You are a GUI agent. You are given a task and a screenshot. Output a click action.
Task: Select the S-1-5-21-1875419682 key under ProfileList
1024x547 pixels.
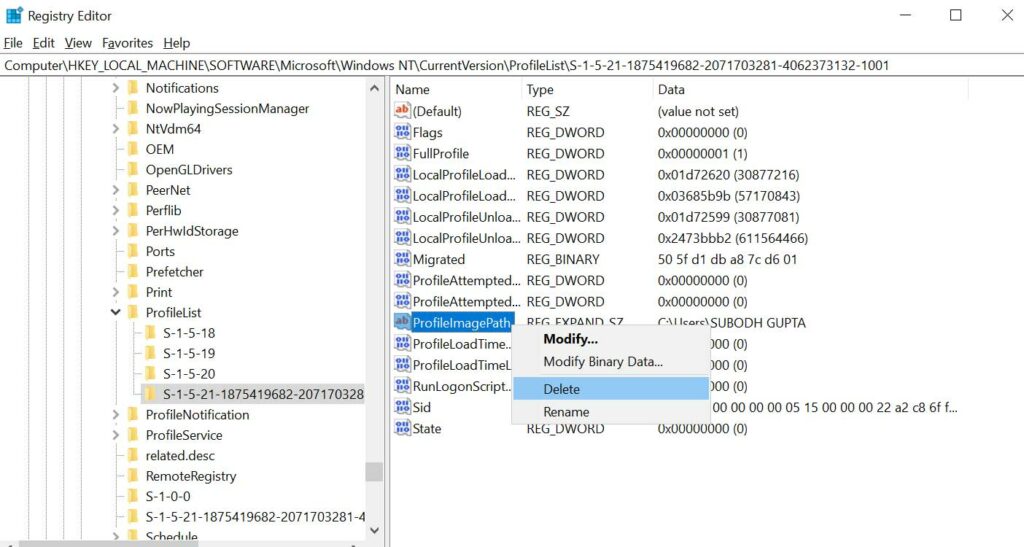tap(263, 394)
